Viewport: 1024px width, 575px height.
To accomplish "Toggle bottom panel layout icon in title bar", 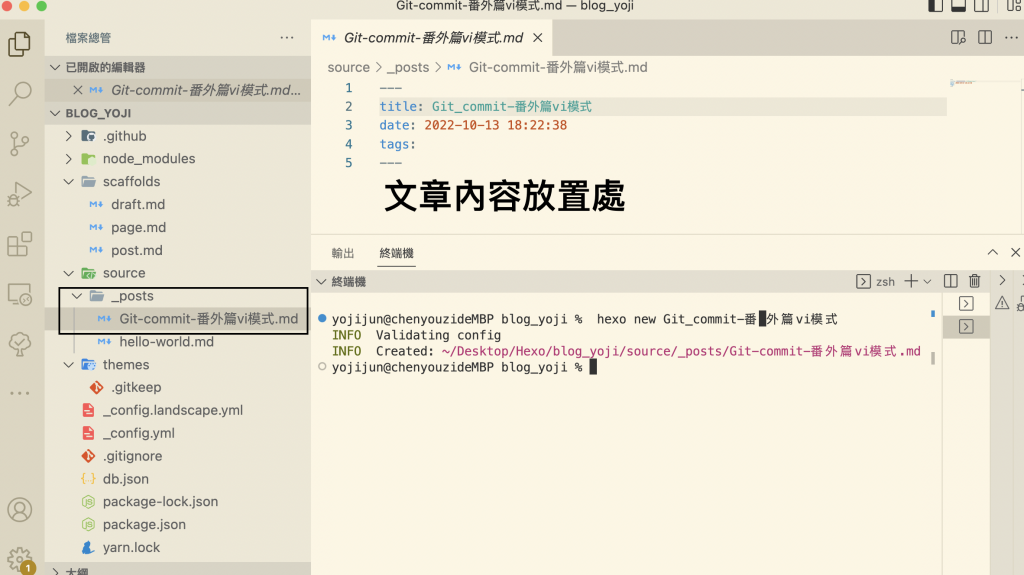I will [x=958, y=6].
